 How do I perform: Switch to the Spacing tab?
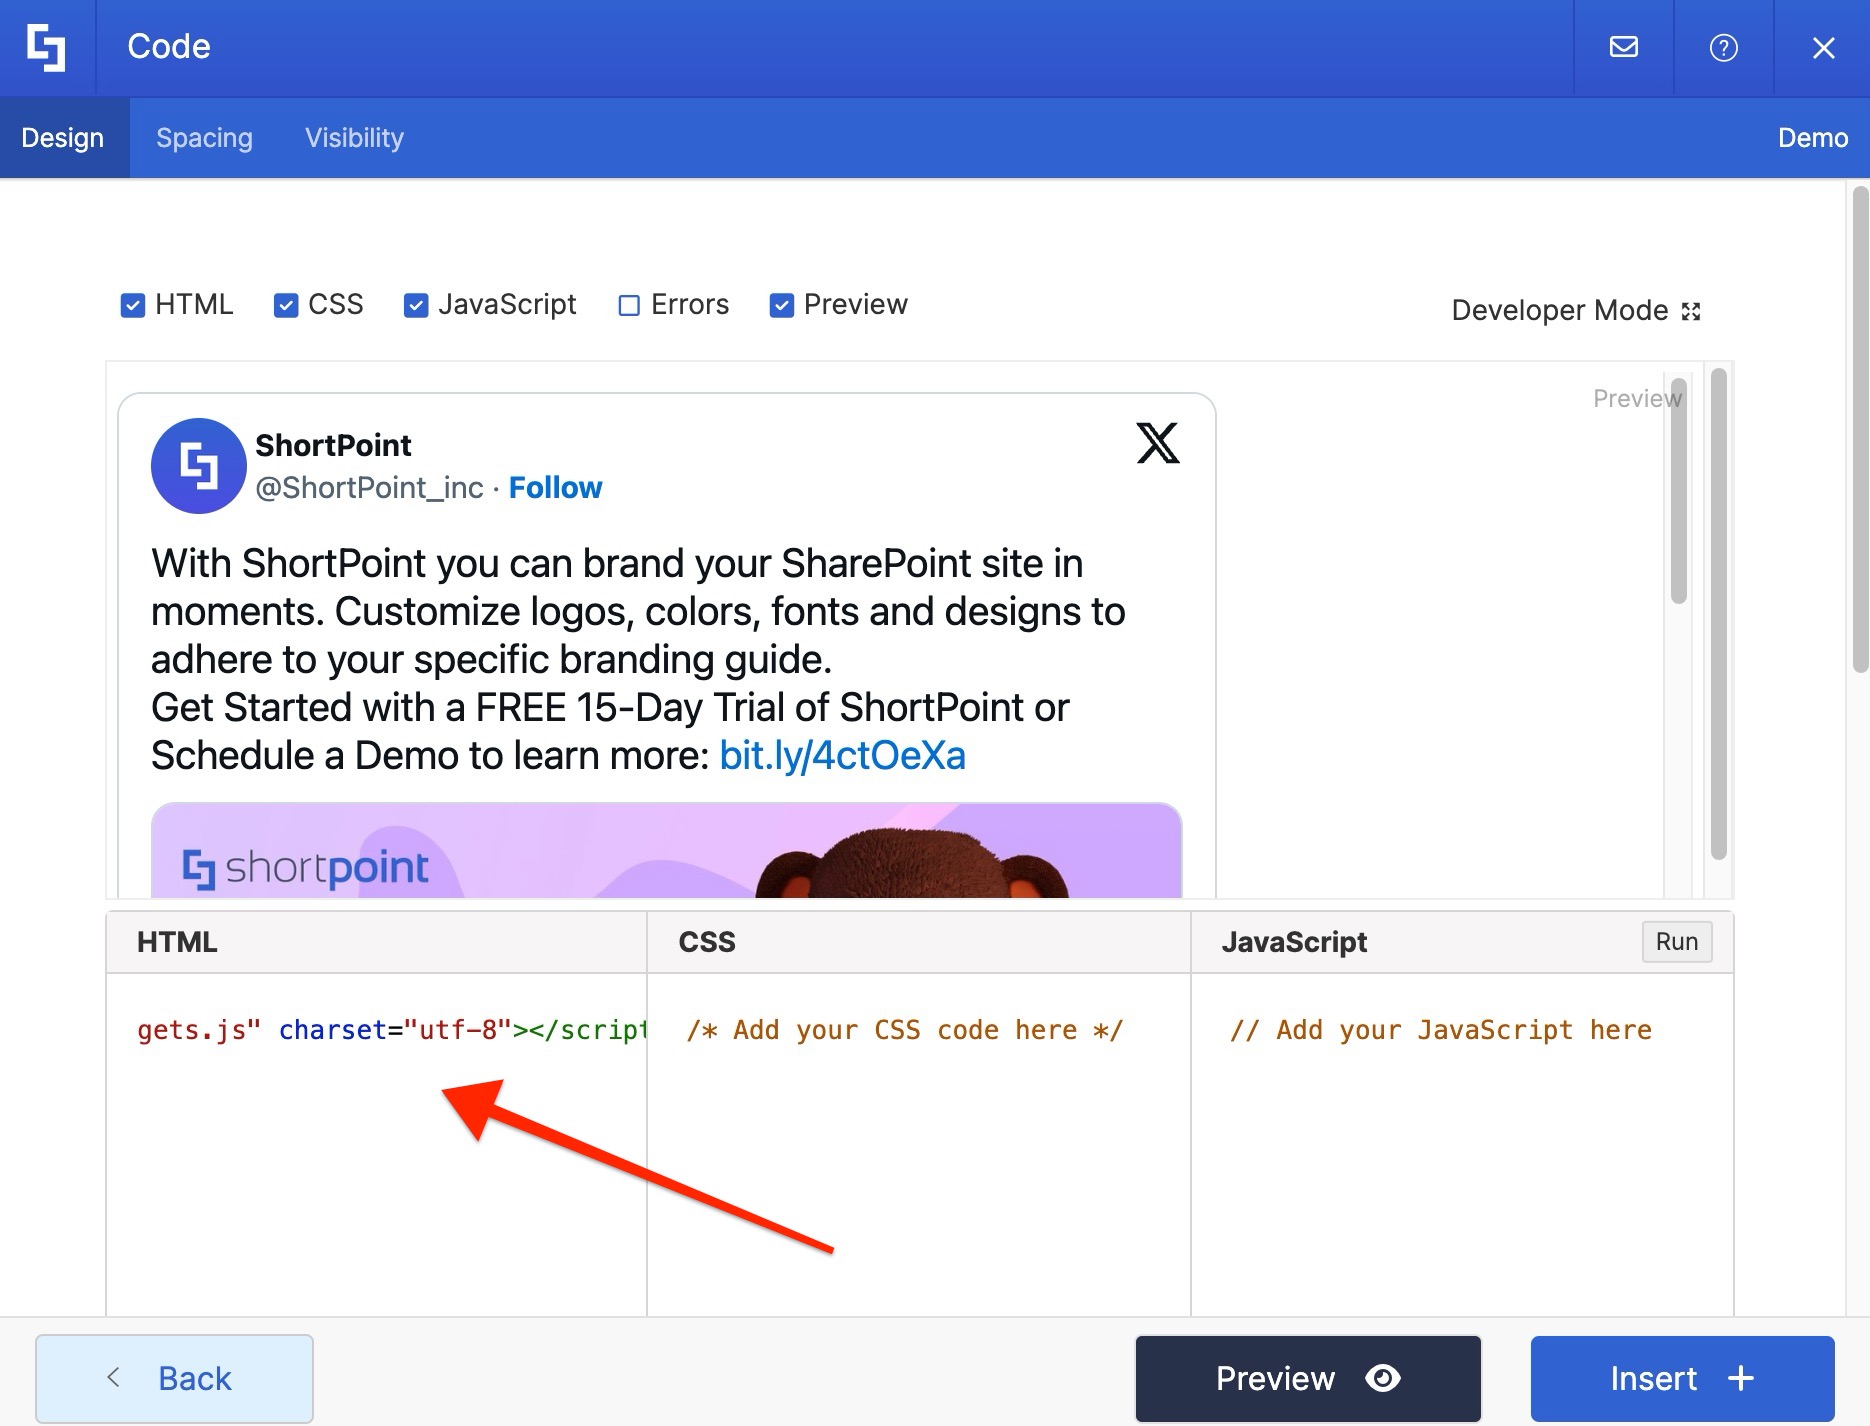tap(204, 138)
